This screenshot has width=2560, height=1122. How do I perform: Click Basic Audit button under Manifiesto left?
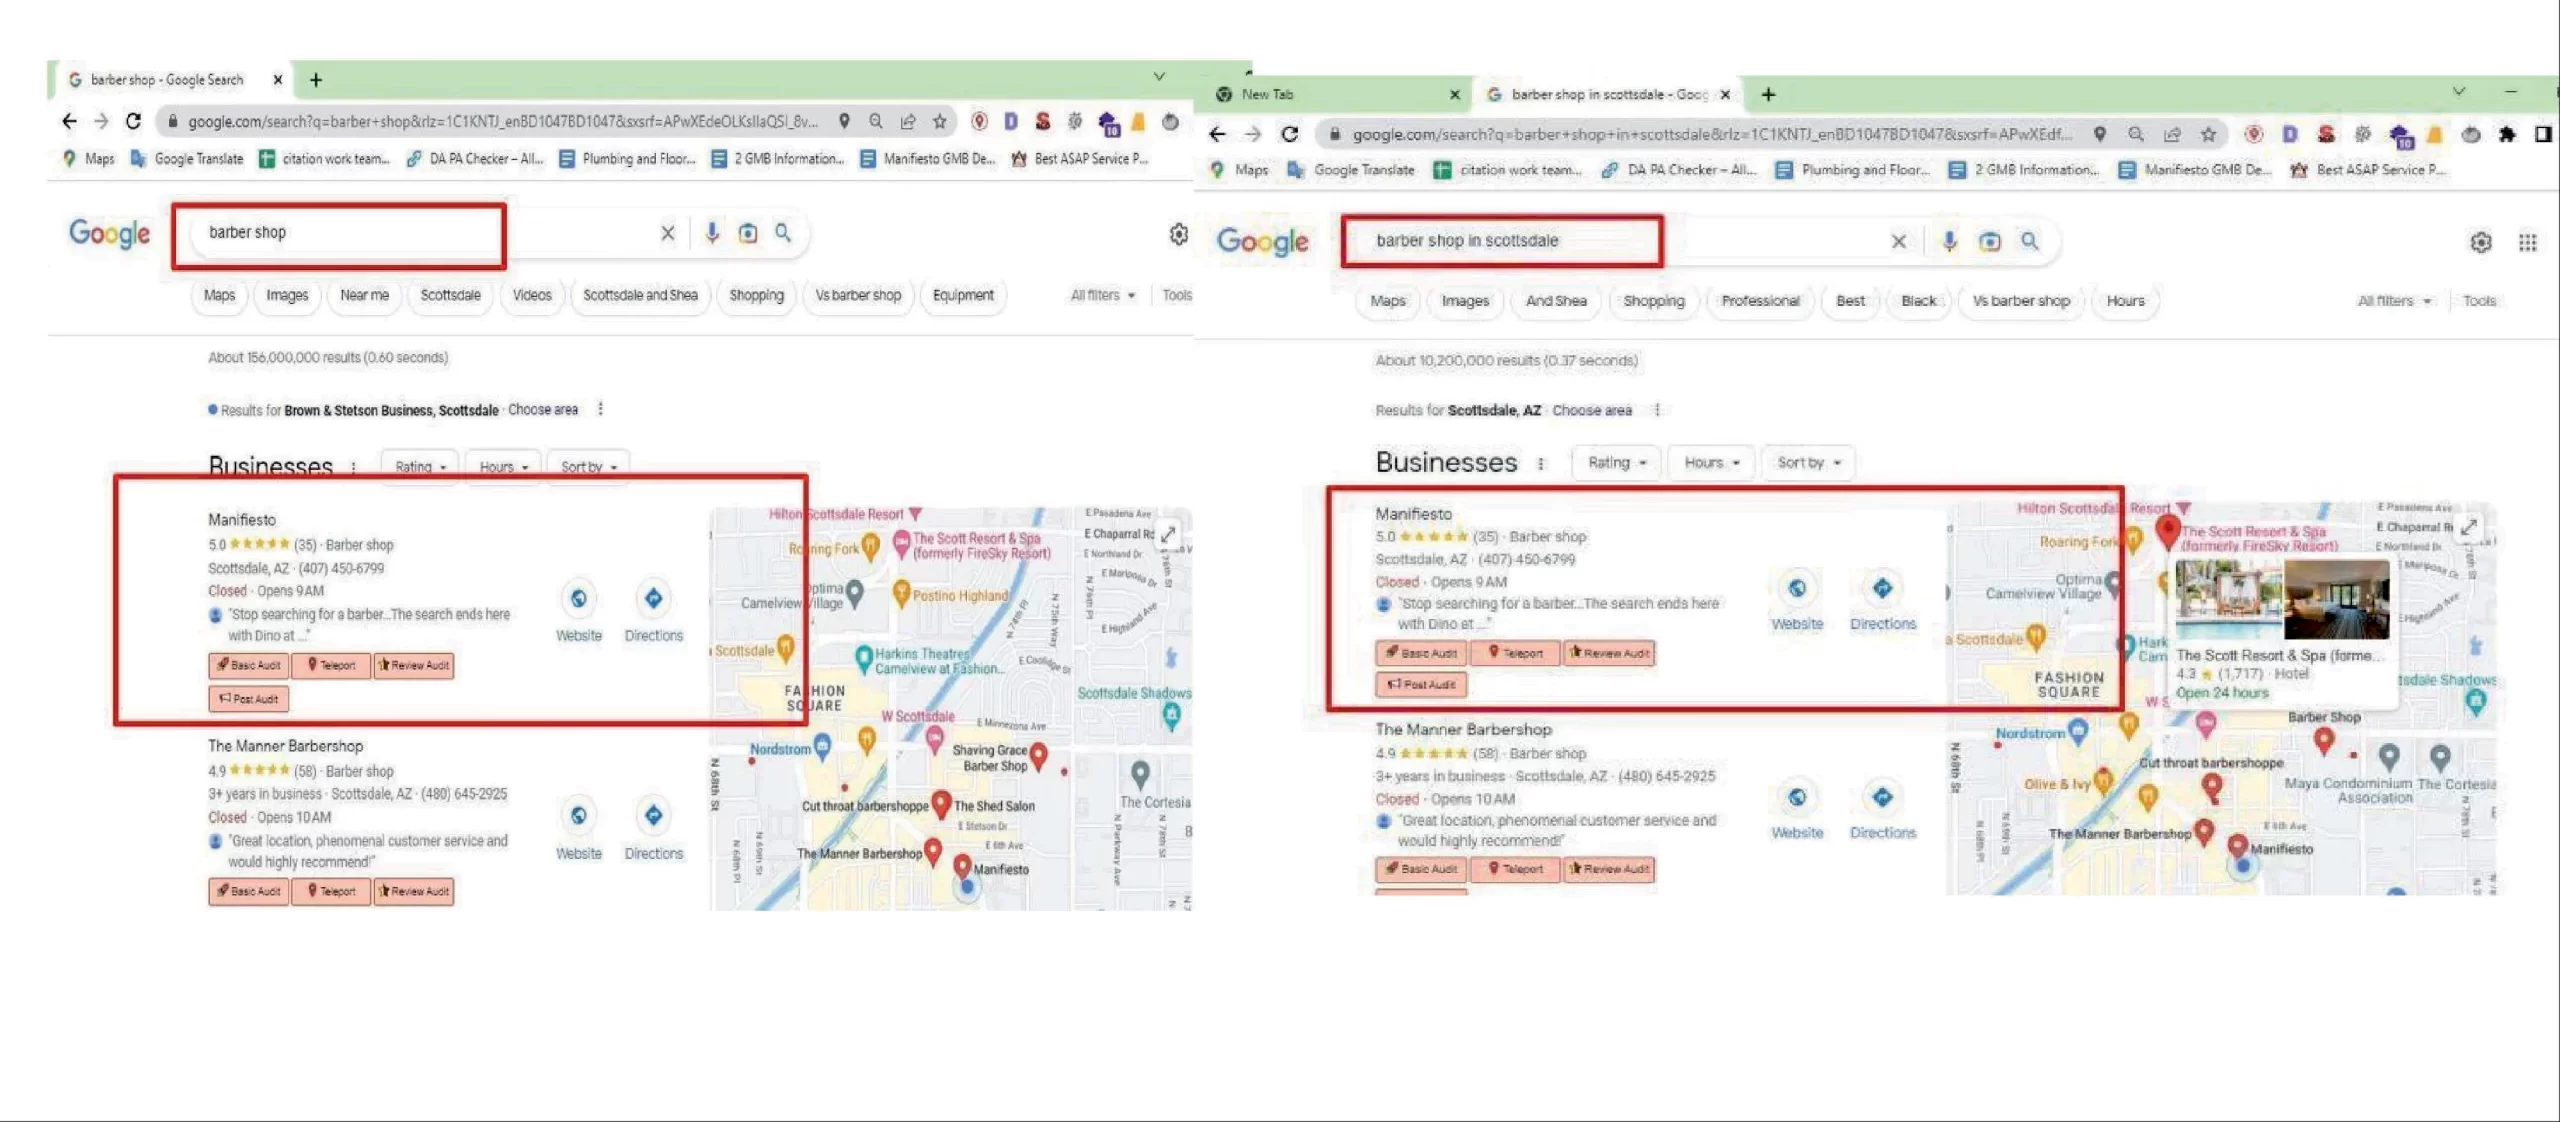(249, 665)
